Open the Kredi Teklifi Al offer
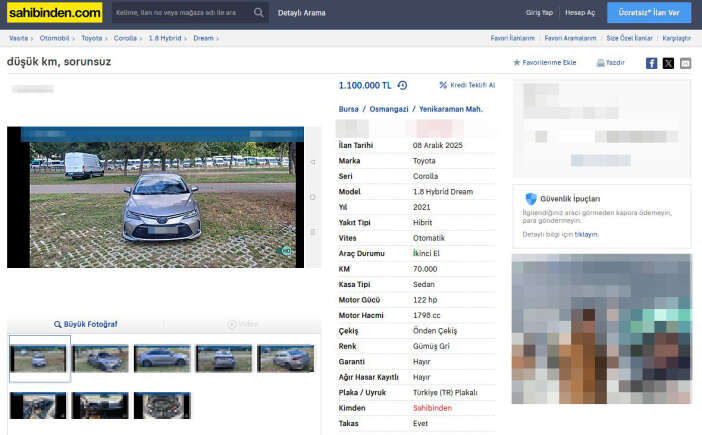Viewport: 702px width, 435px height. 467,86
